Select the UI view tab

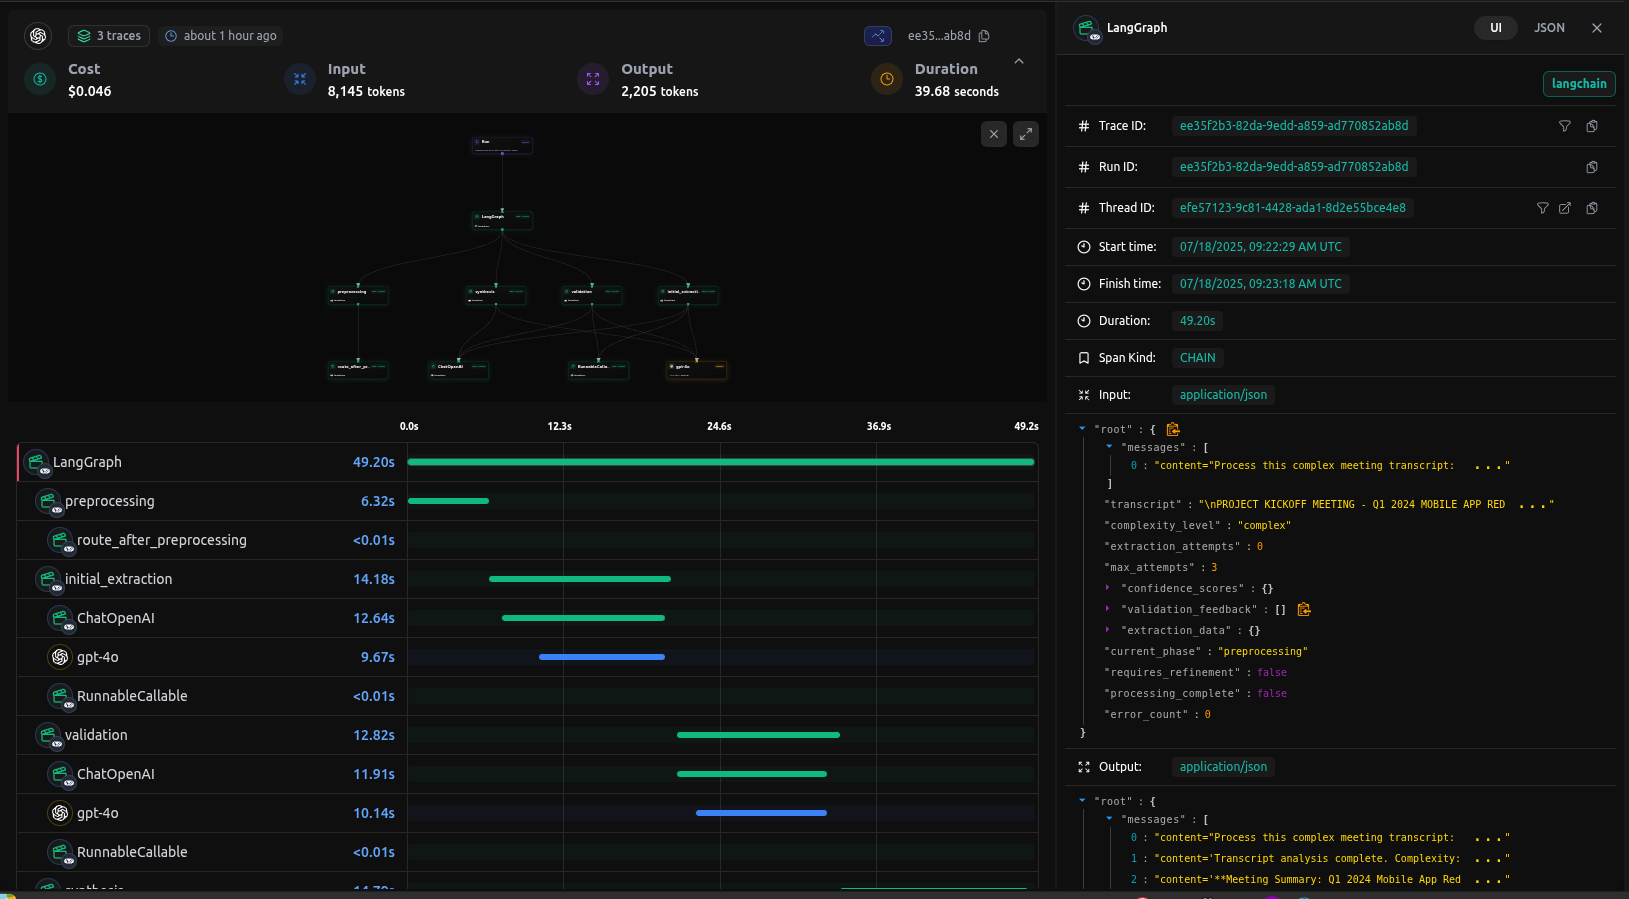[x=1495, y=28]
